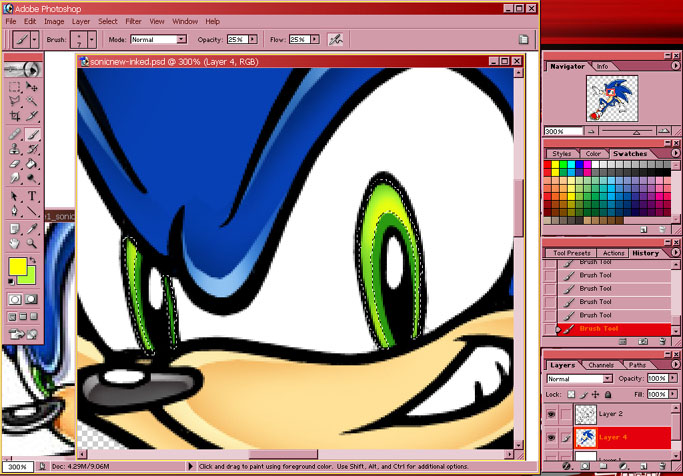Click the Layer 2 thumbnail

585,414
